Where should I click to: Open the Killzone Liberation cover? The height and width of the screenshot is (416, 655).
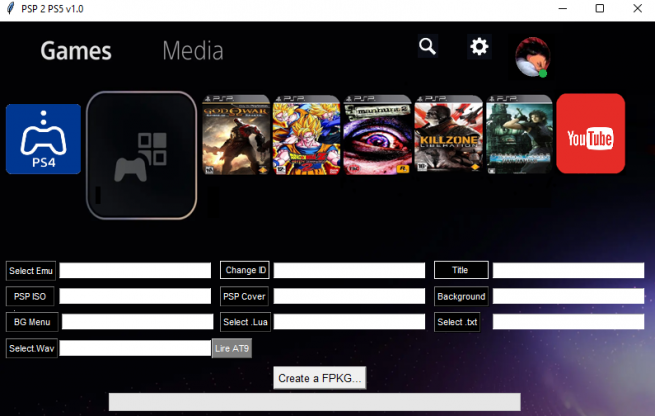click(x=448, y=135)
